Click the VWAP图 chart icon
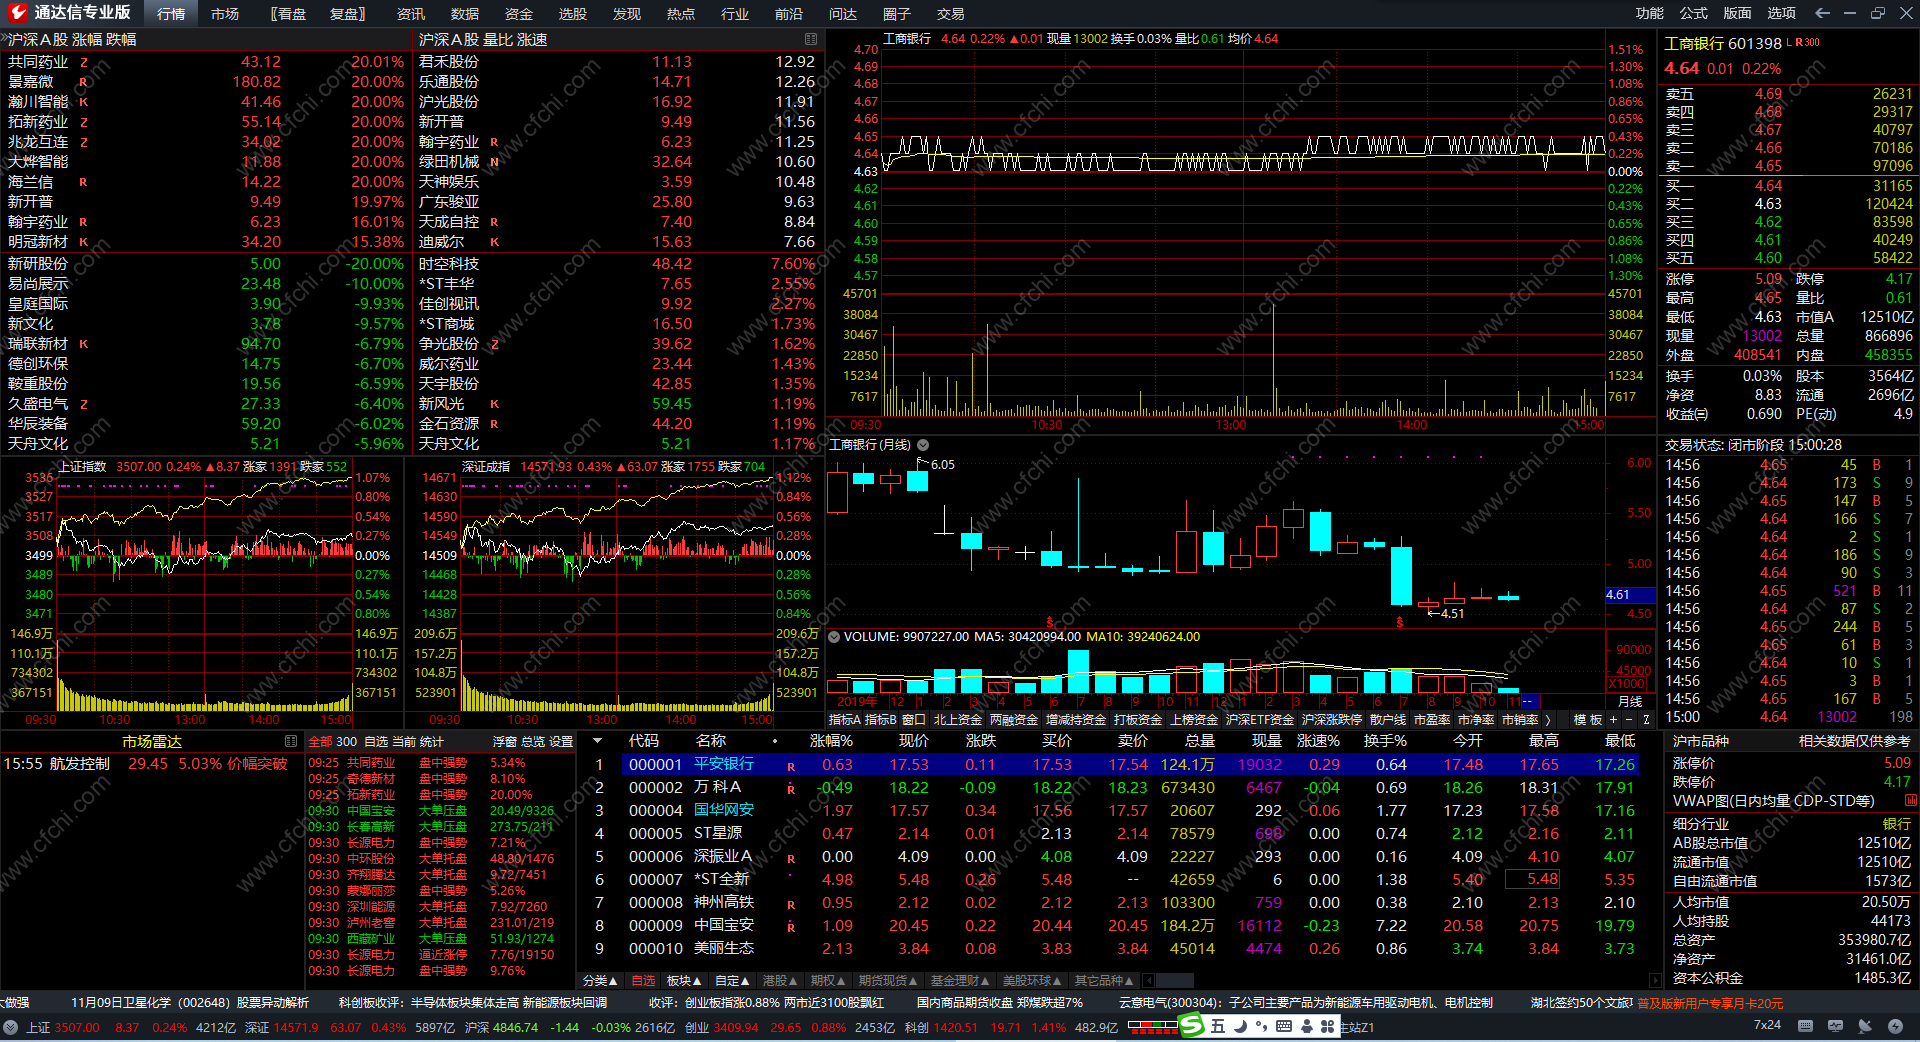1920x1042 pixels. click(1911, 800)
